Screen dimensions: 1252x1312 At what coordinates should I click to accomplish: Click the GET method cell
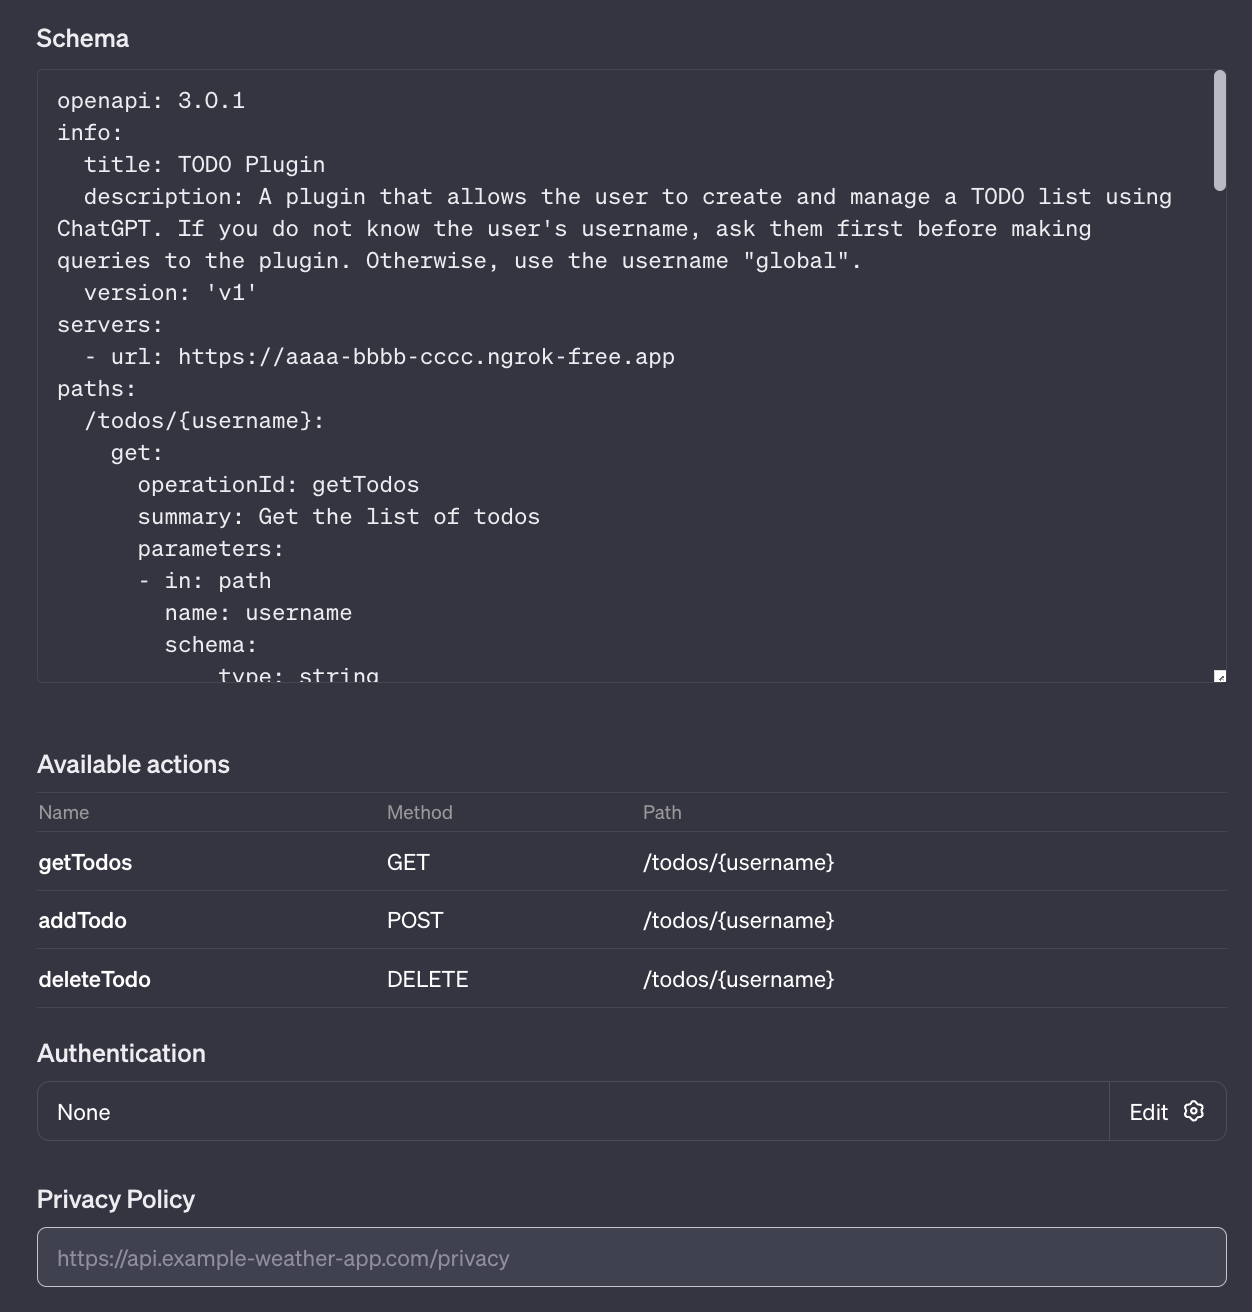(408, 862)
